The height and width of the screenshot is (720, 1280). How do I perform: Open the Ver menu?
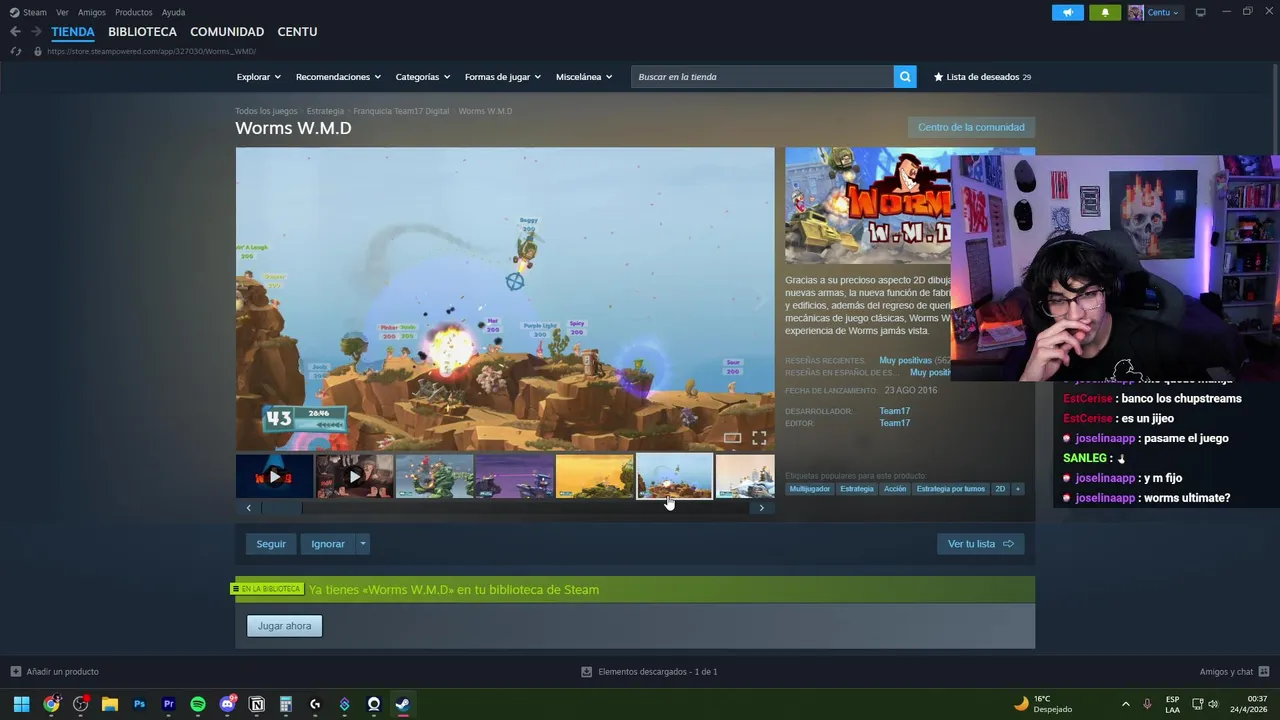tap(63, 12)
